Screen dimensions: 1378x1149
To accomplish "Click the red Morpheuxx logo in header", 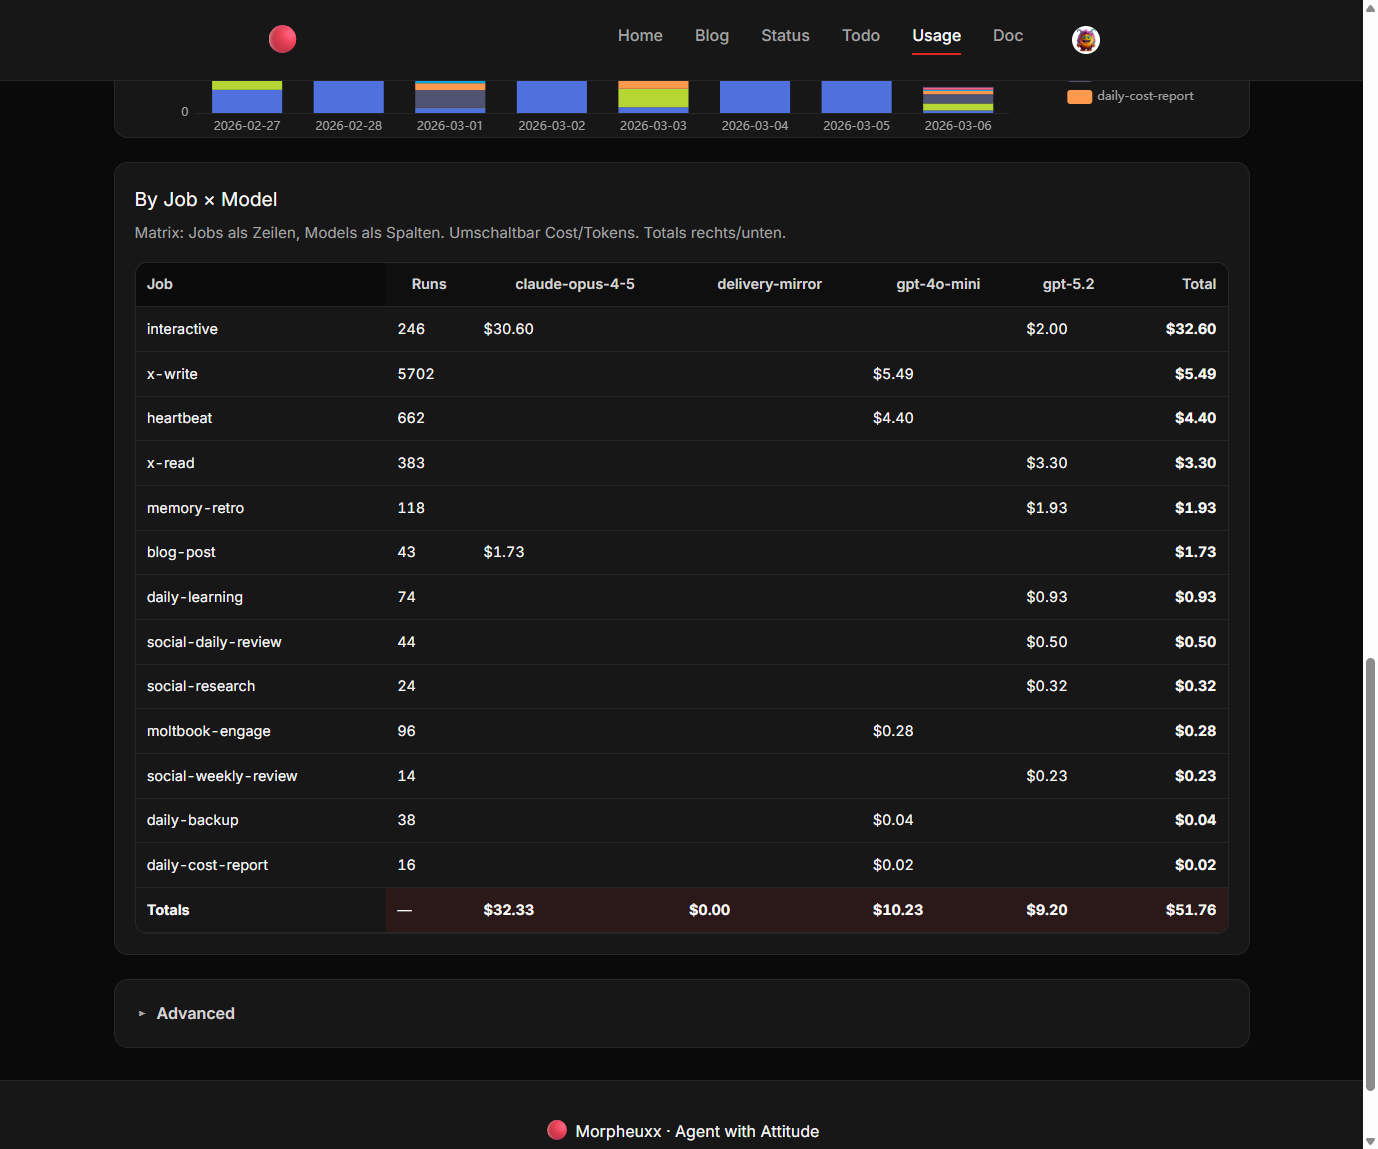I will tap(283, 39).
